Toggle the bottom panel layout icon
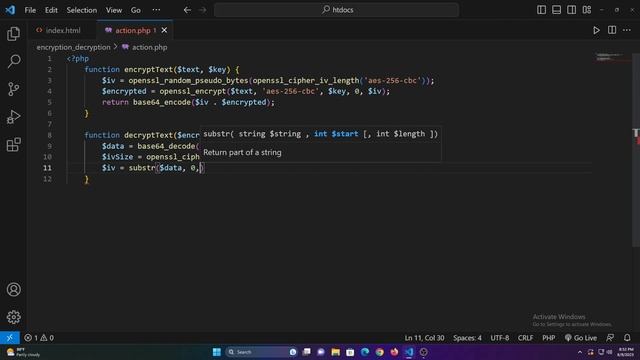 556,10
